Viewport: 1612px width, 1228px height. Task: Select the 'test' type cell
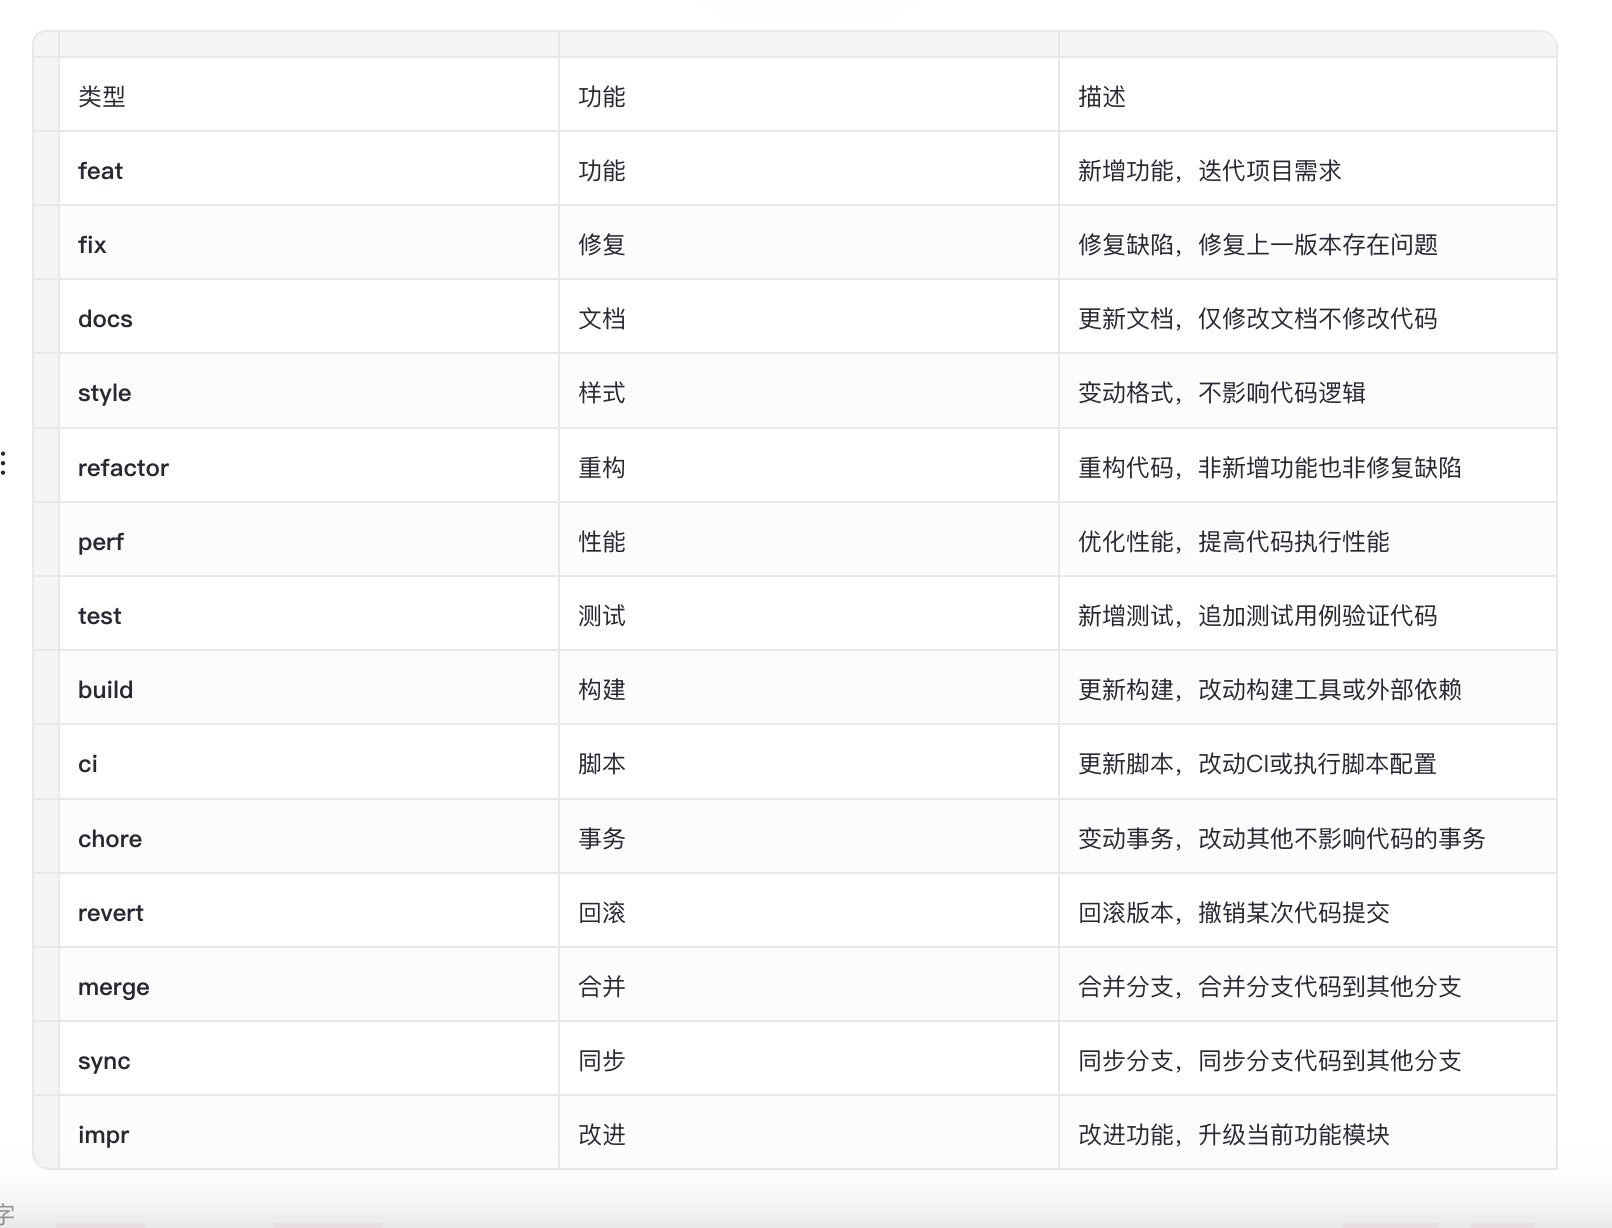(x=309, y=614)
